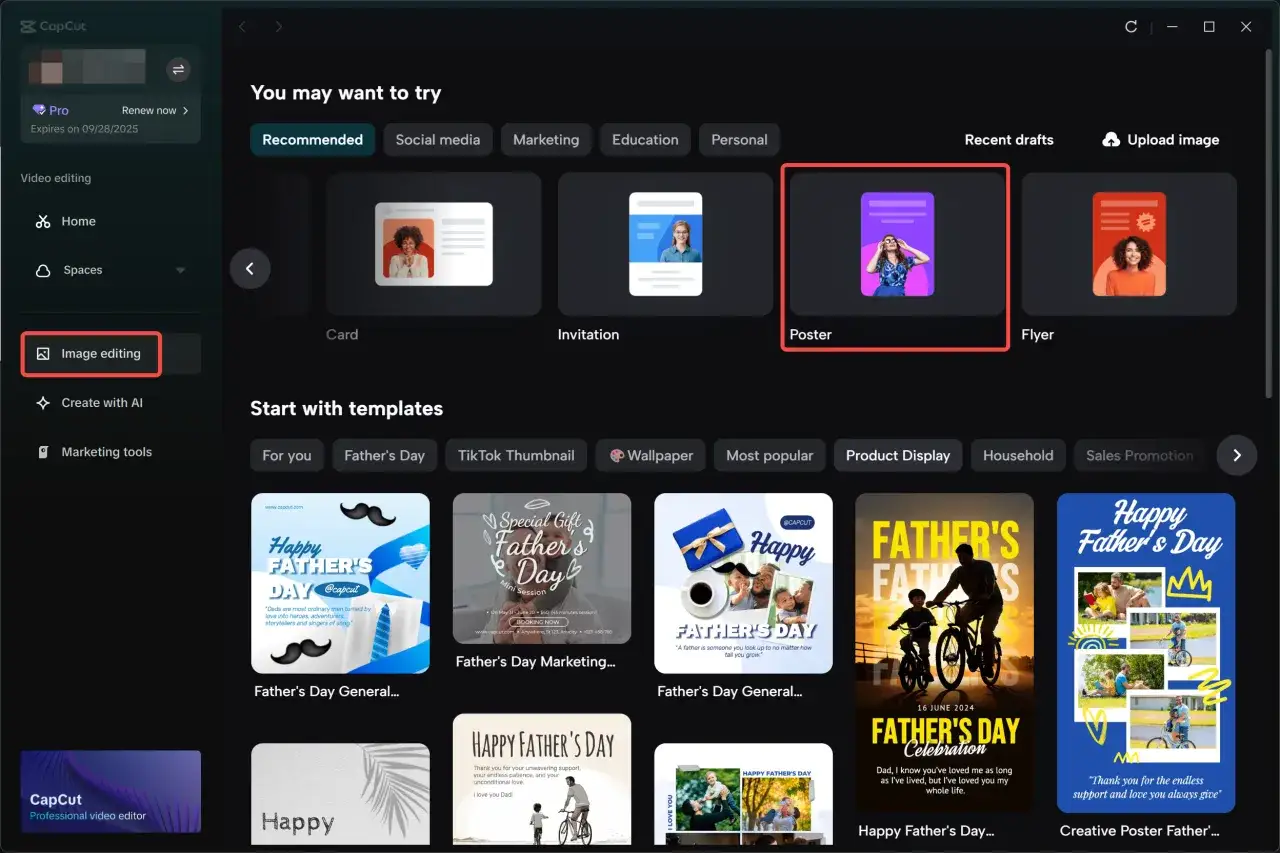Click the Spaces cloud icon
Image resolution: width=1280 pixels, height=853 pixels.
coord(43,271)
